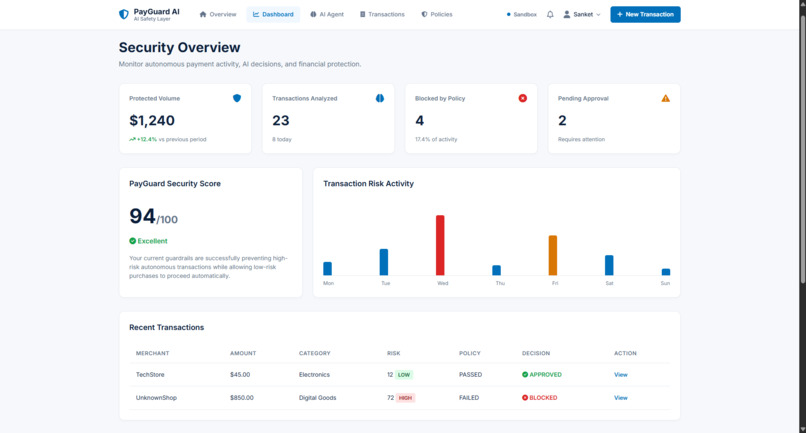
Task: Click the HIGH risk badge
Action: point(405,398)
